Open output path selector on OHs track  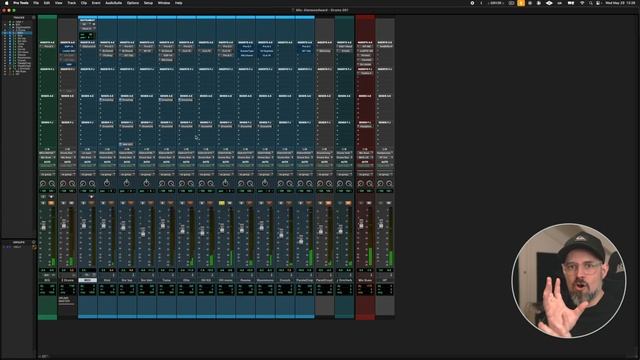point(186,157)
